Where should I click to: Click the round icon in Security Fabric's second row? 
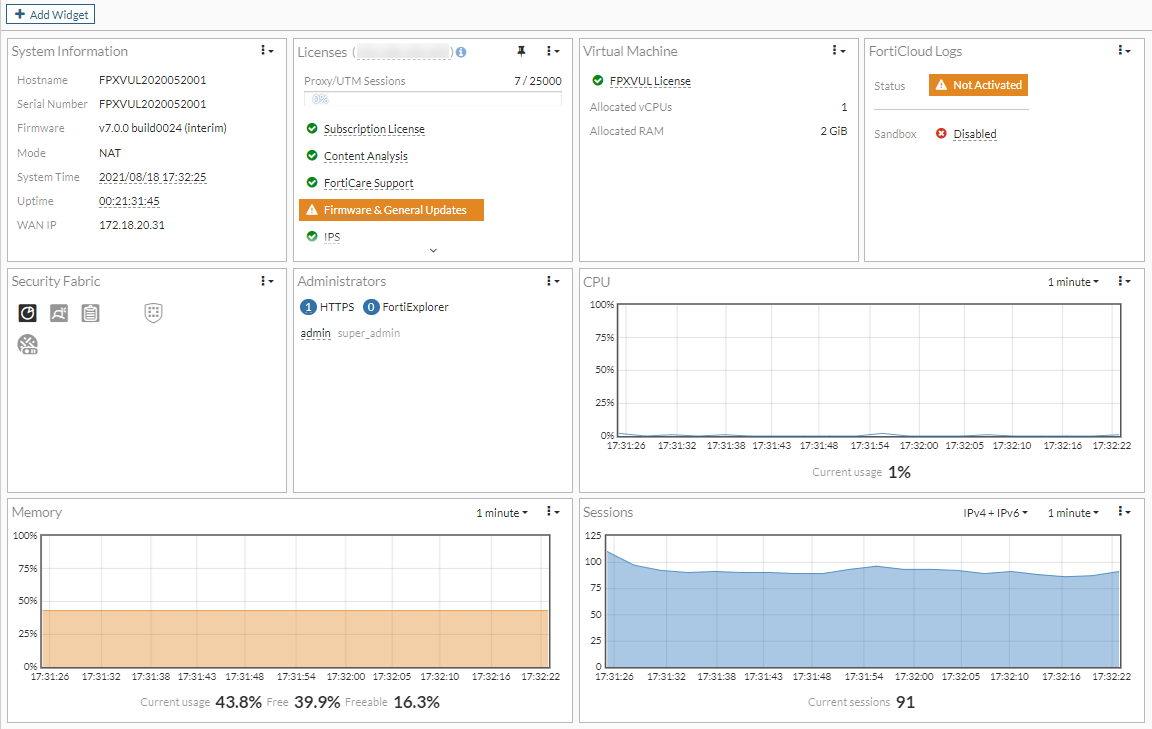(28, 345)
